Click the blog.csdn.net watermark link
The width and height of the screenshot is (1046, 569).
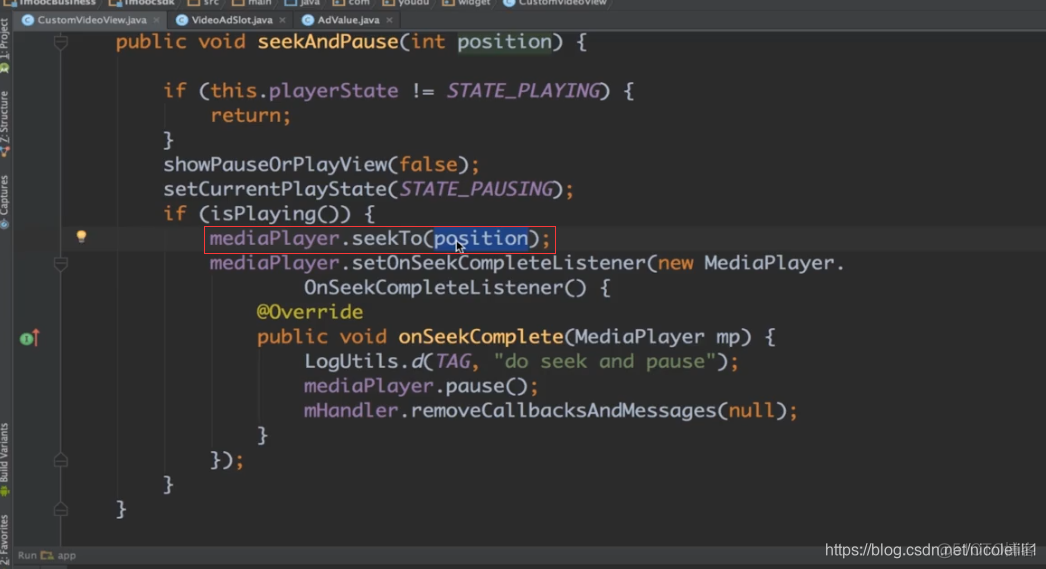click(930, 549)
